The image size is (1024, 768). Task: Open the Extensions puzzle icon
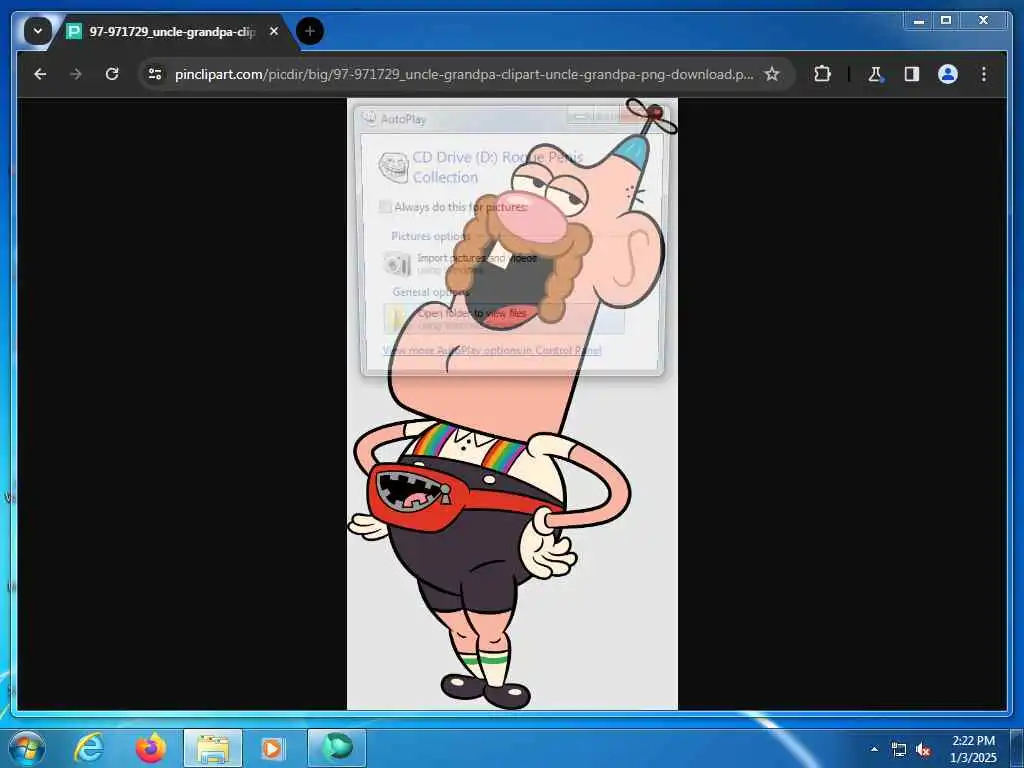tap(822, 74)
